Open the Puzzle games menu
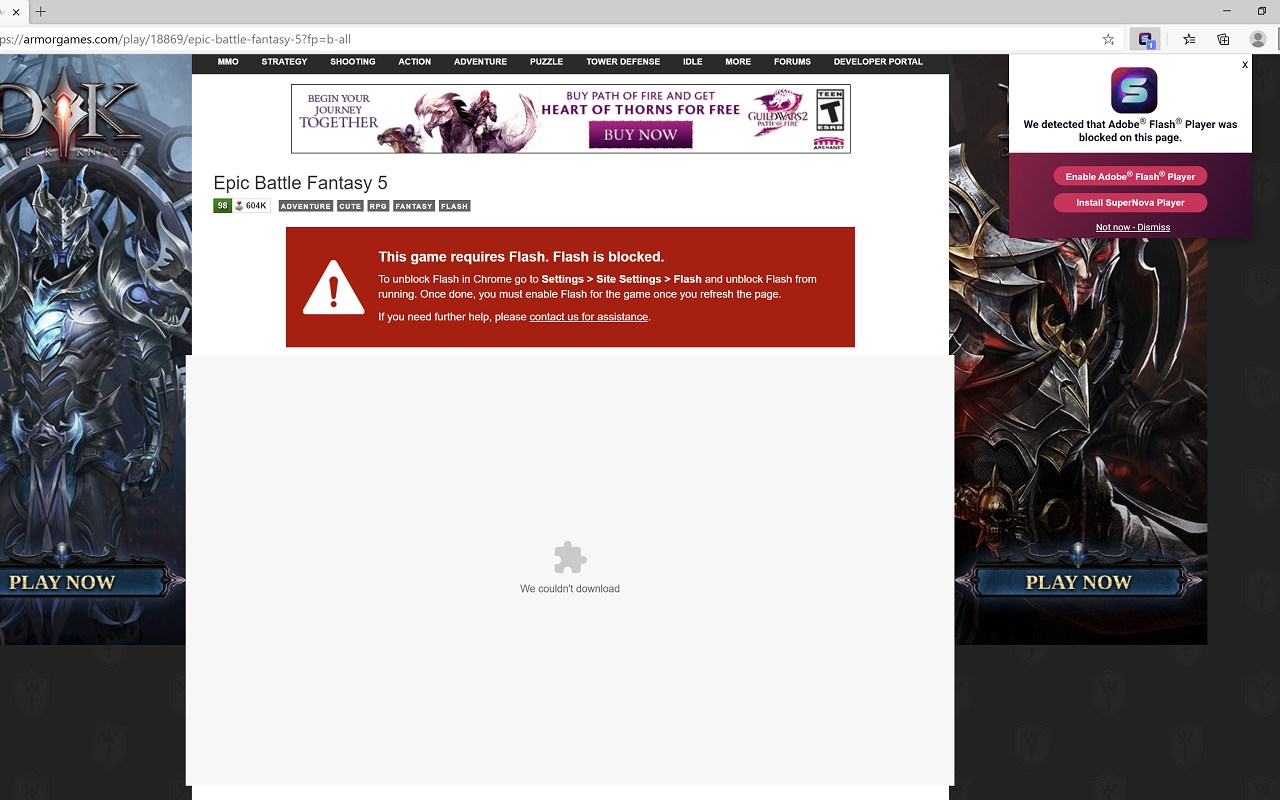The height and width of the screenshot is (800, 1280). coord(546,62)
